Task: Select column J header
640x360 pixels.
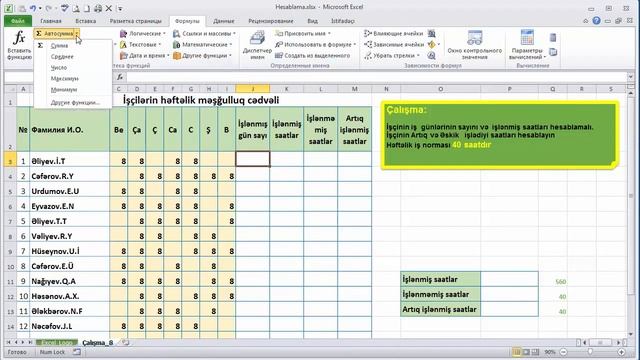Action: click(x=253, y=89)
